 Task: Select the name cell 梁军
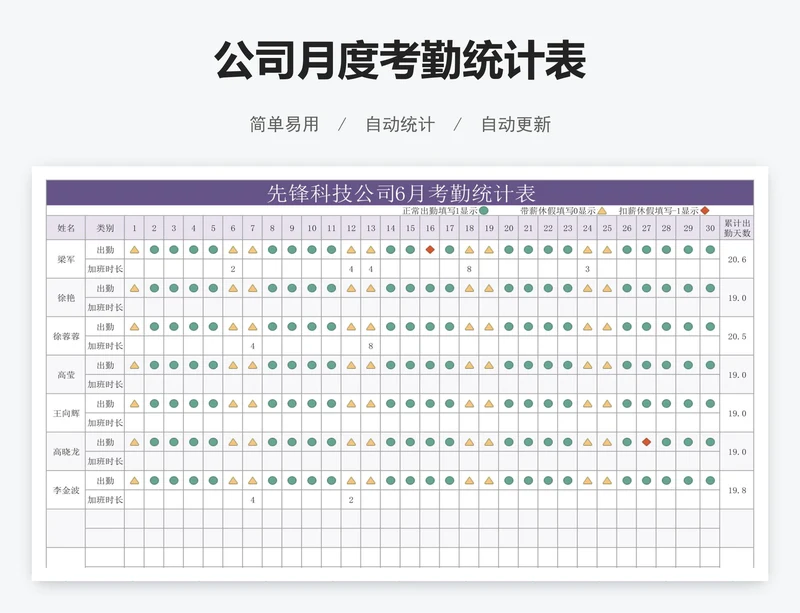[x=66, y=259]
